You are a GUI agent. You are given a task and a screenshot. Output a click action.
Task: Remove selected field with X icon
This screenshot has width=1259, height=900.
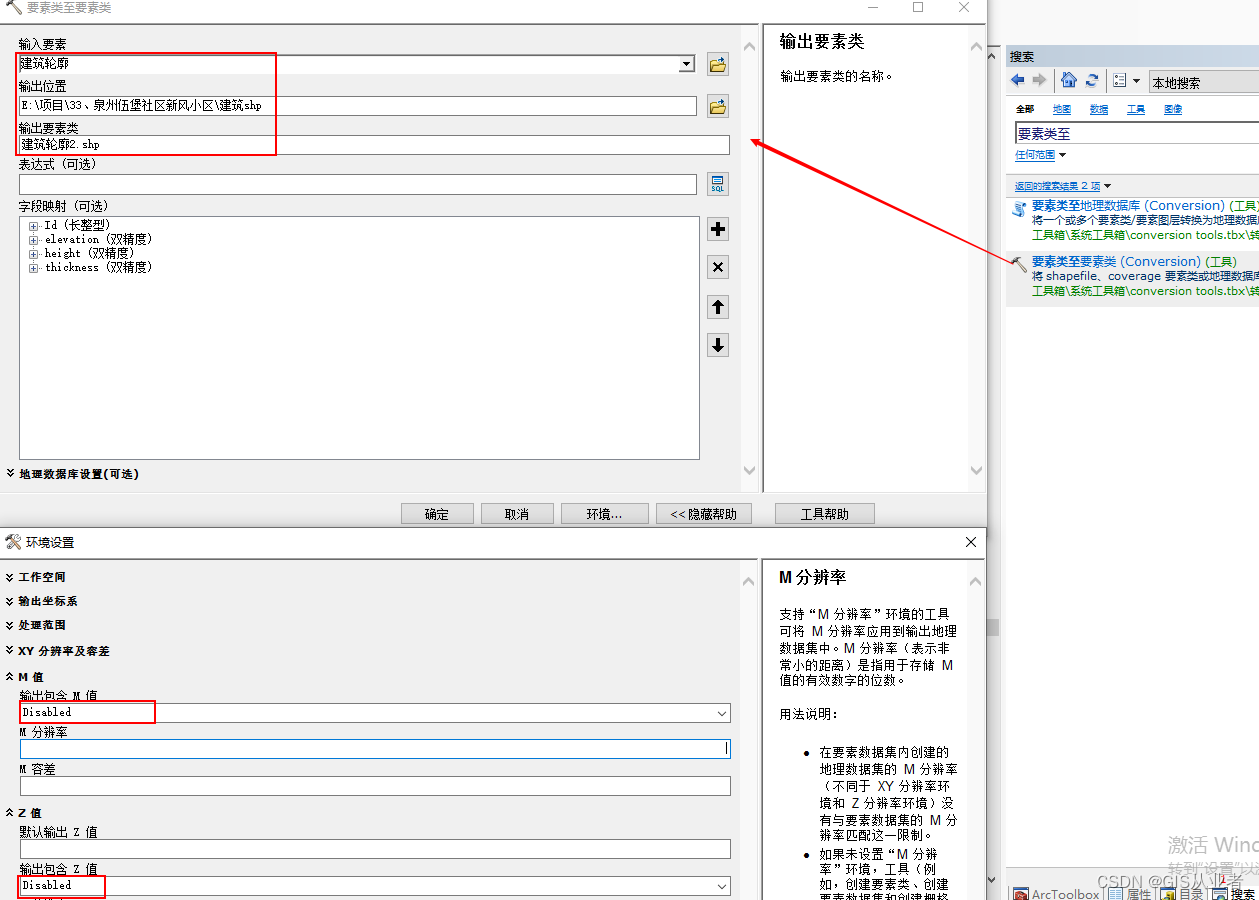[717, 267]
